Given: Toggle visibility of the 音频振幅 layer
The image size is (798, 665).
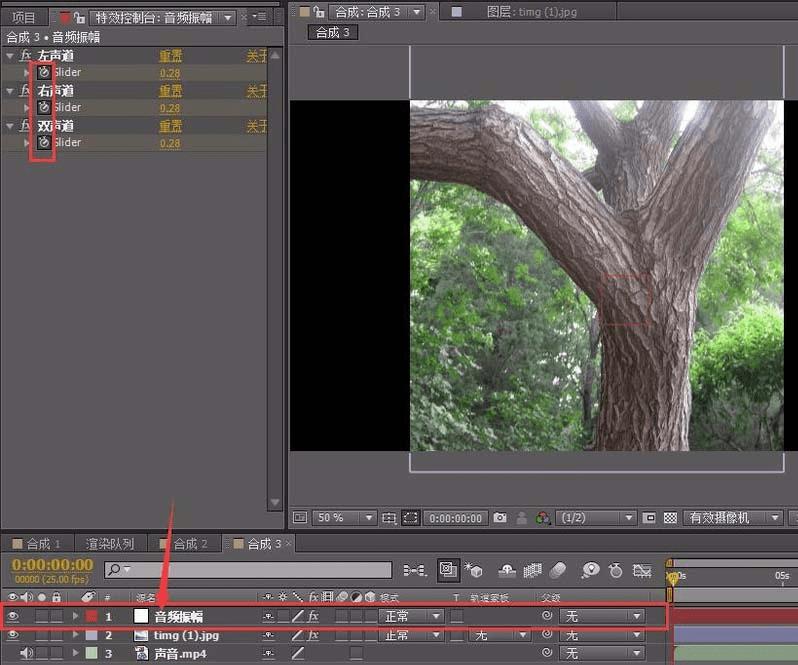Looking at the screenshot, I should click(13, 617).
